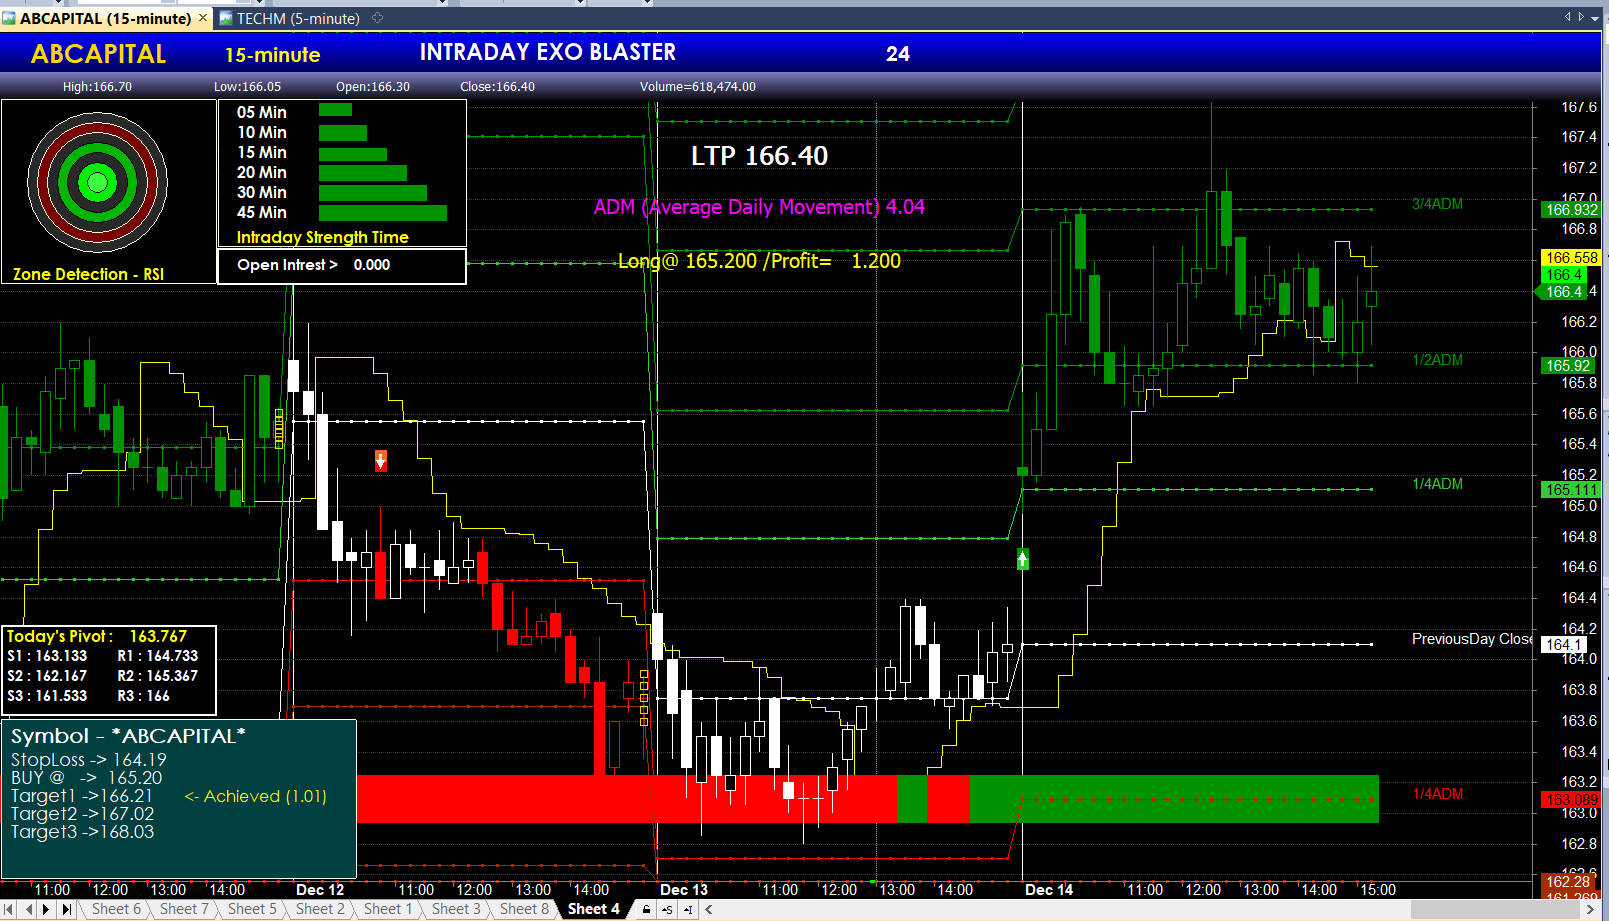Click the 166.932 price axis marker
Image resolution: width=1609 pixels, height=921 pixels.
point(1571,210)
